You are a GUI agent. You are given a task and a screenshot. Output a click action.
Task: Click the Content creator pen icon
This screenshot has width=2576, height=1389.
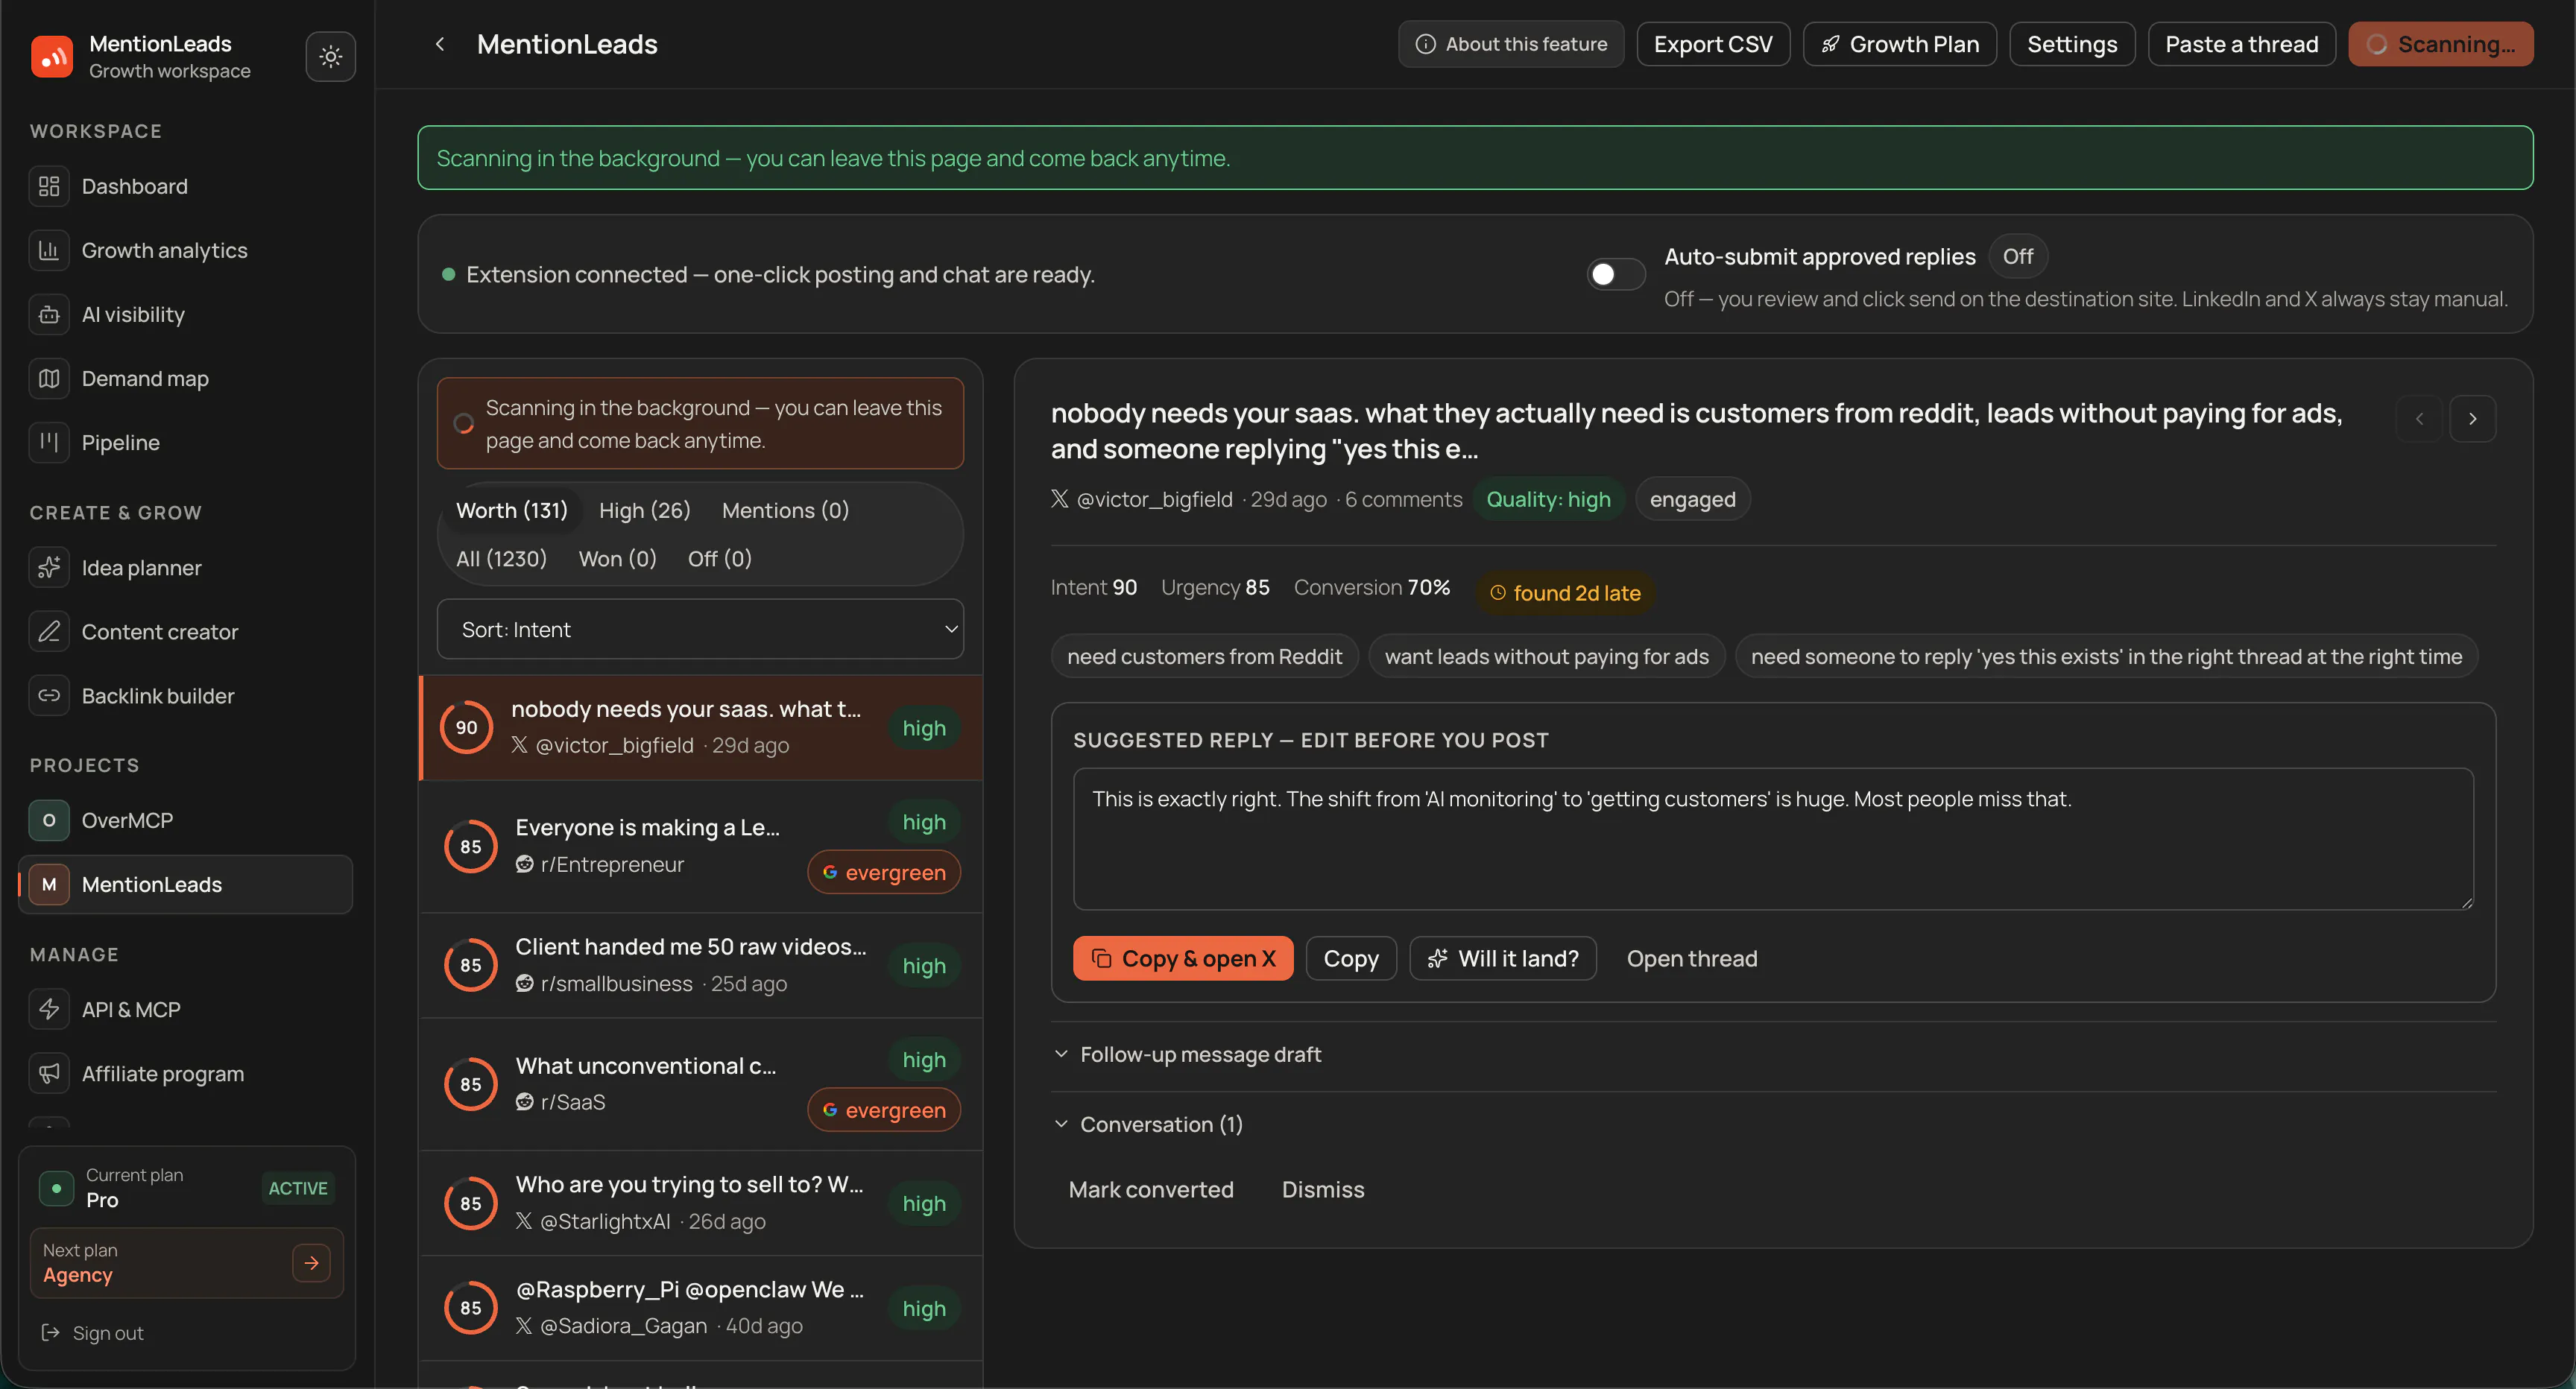[x=49, y=631]
